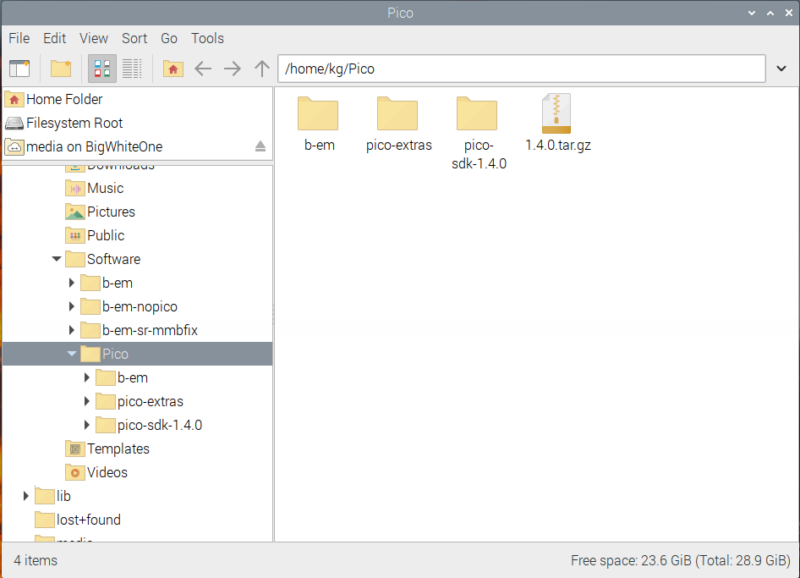Eject media on BigWhiteOne

coord(260,147)
